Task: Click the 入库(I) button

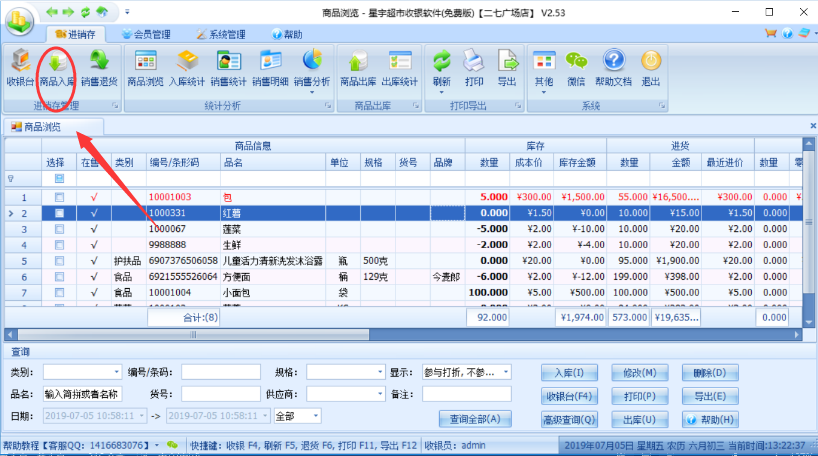Action: (569, 373)
